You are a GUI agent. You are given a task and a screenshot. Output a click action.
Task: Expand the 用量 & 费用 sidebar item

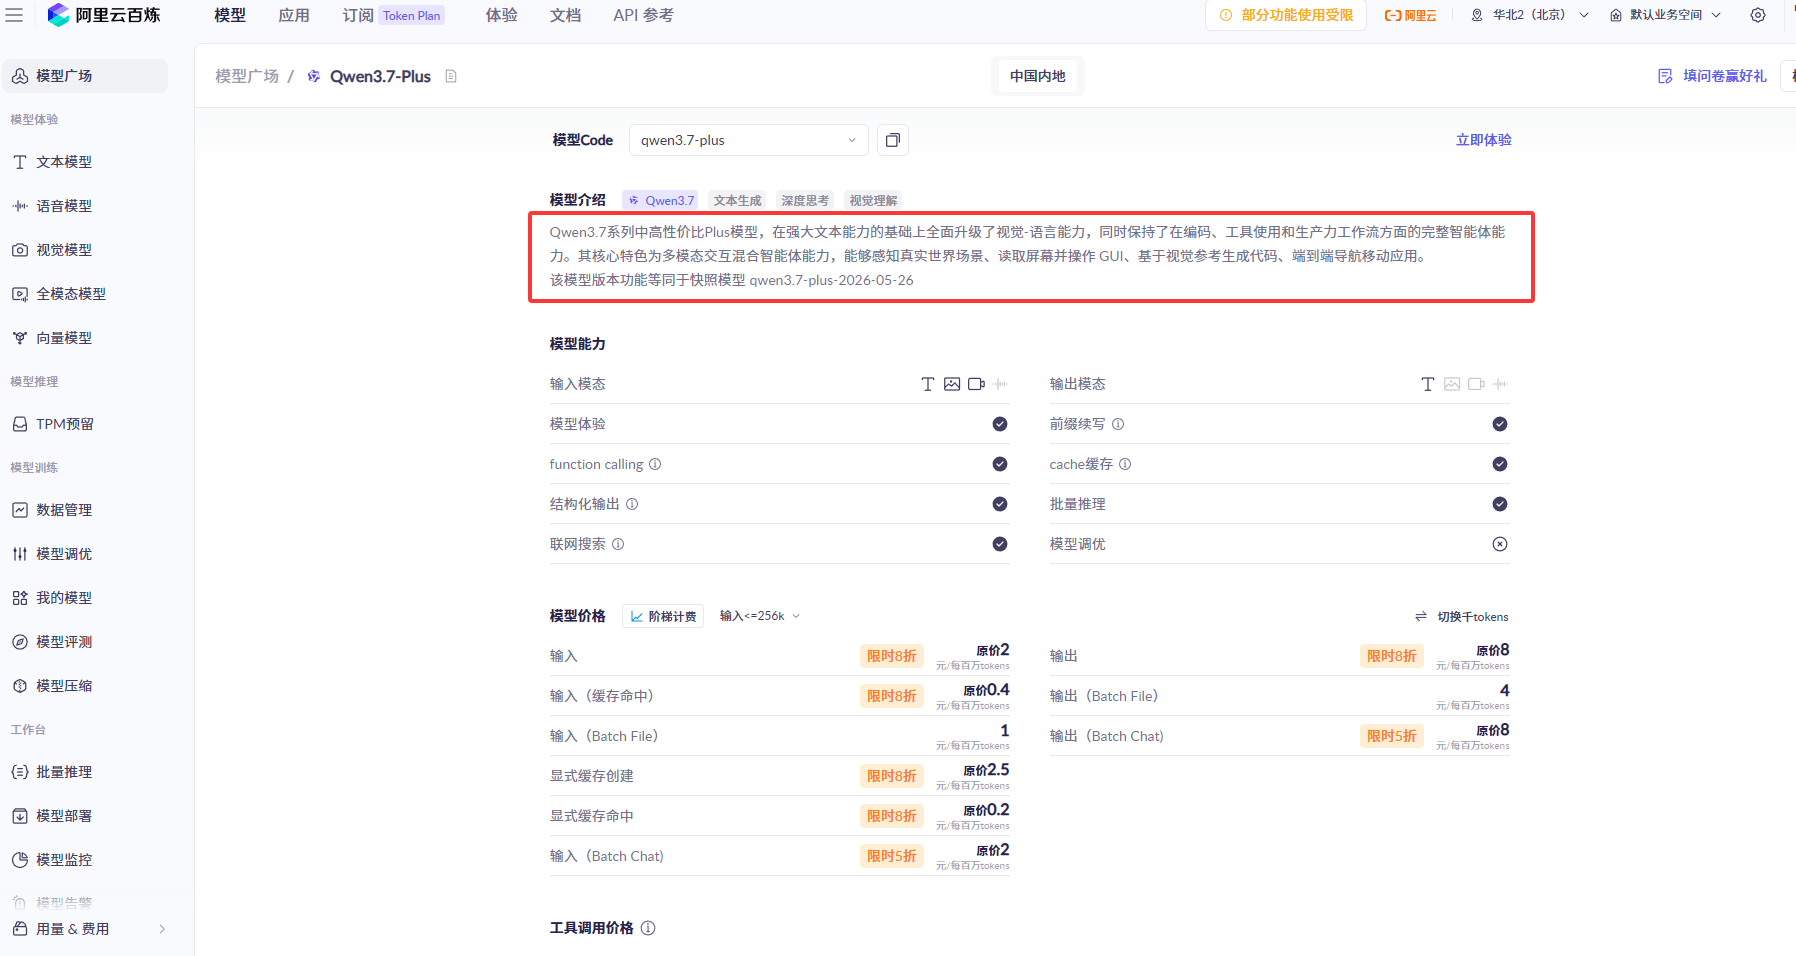(90, 929)
